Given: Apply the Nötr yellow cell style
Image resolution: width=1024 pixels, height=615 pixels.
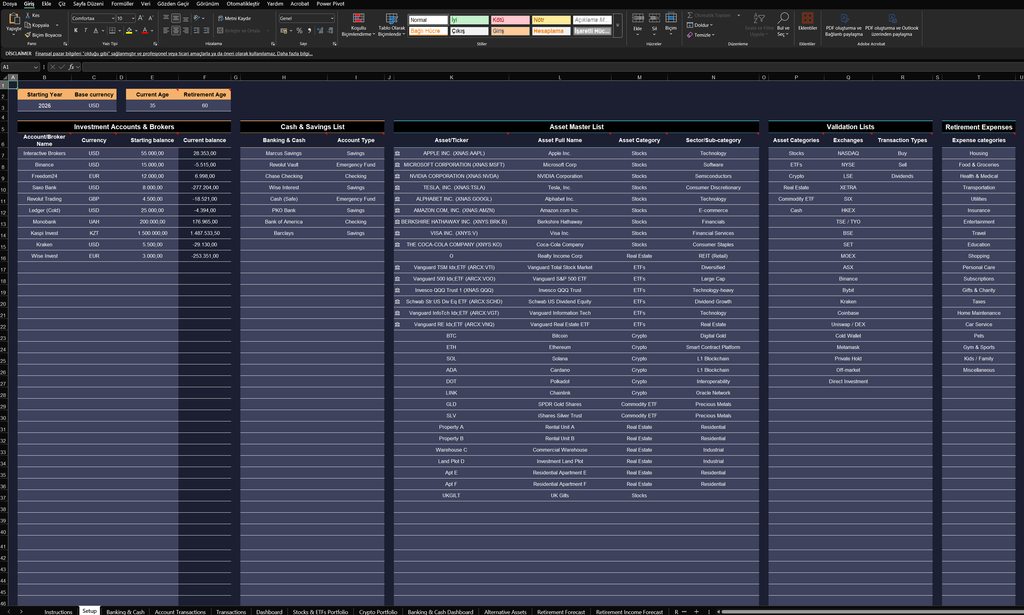Looking at the screenshot, I should coord(551,20).
